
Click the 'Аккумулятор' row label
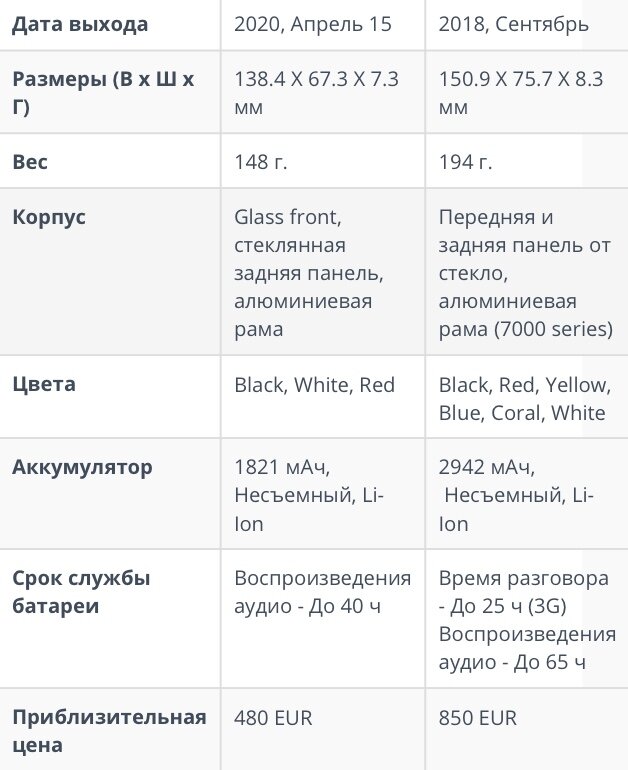coord(82,467)
